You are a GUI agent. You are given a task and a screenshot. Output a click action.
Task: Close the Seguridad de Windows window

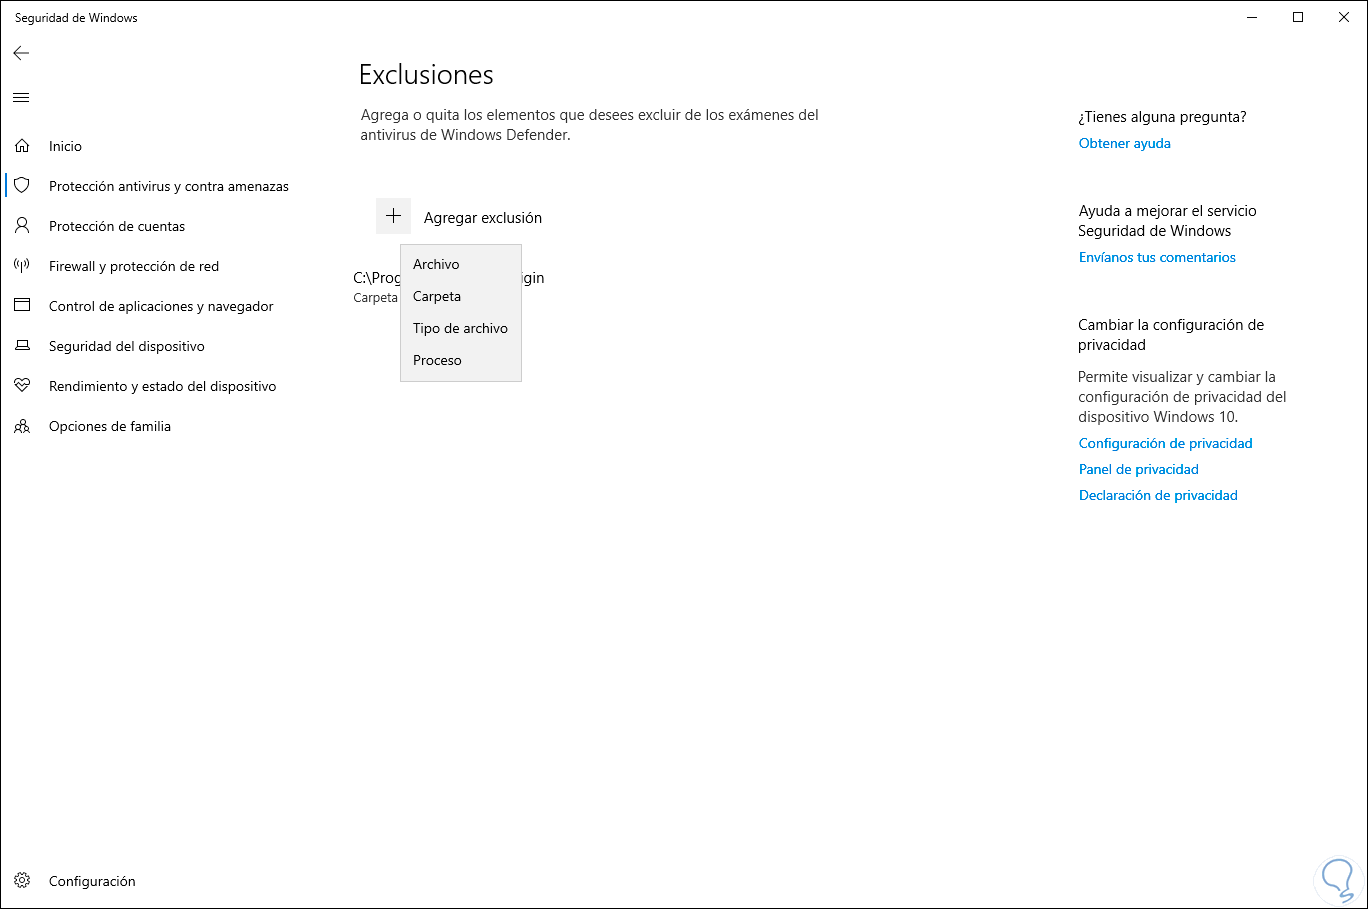point(1344,17)
